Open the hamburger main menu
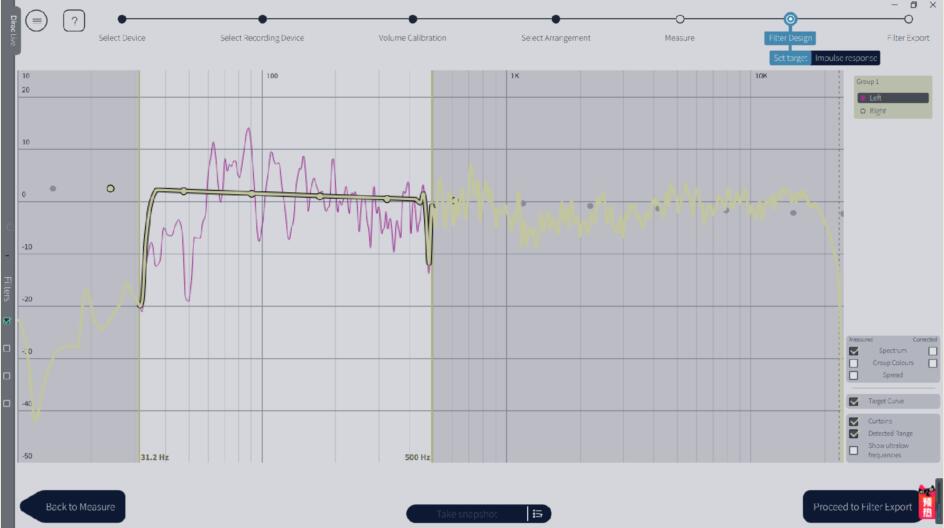The height and width of the screenshot is (528, 944). coord(37,20)
